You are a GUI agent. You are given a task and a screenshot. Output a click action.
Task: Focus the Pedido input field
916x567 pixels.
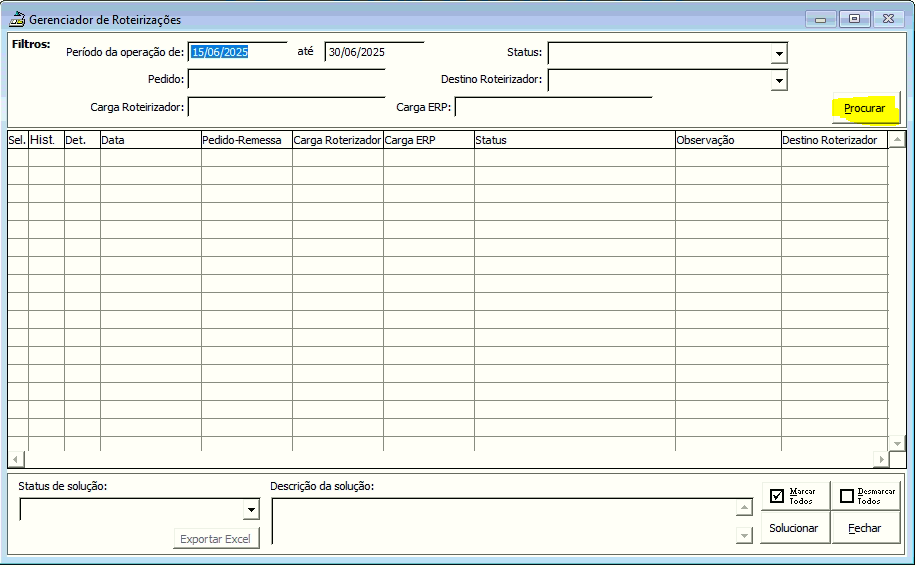pos(286,79)
